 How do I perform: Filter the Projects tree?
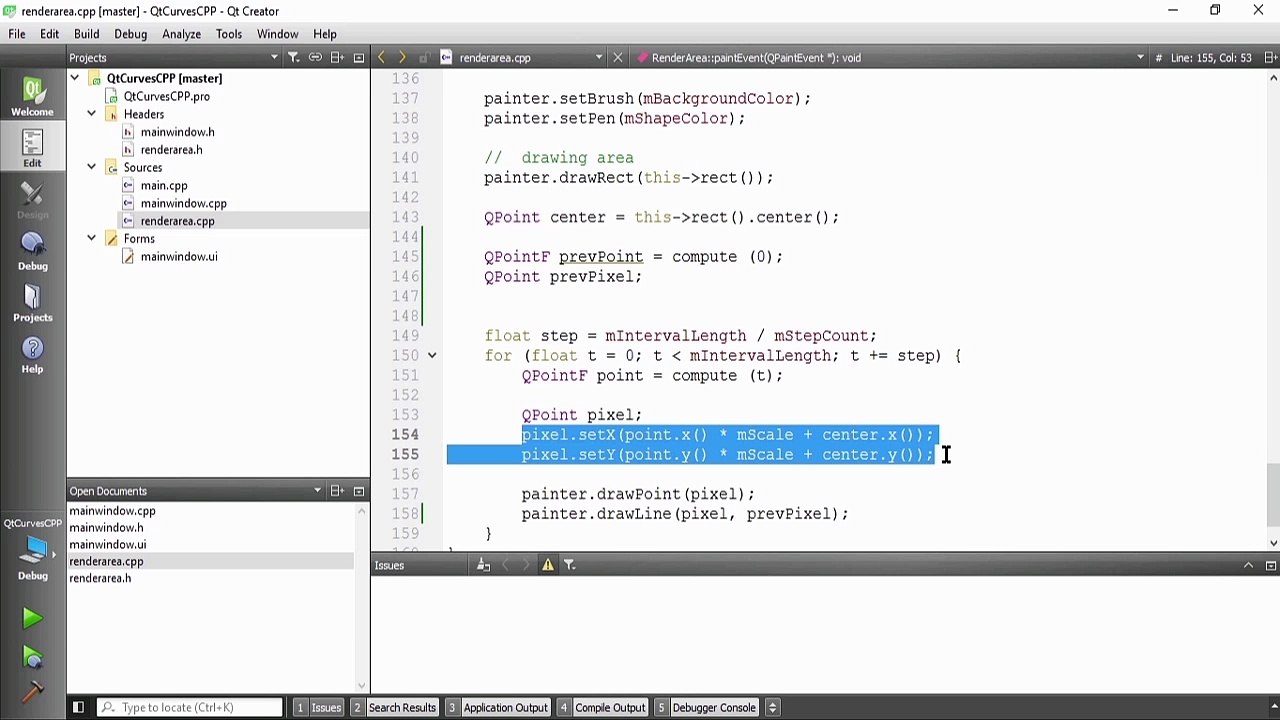coord(294,58)
